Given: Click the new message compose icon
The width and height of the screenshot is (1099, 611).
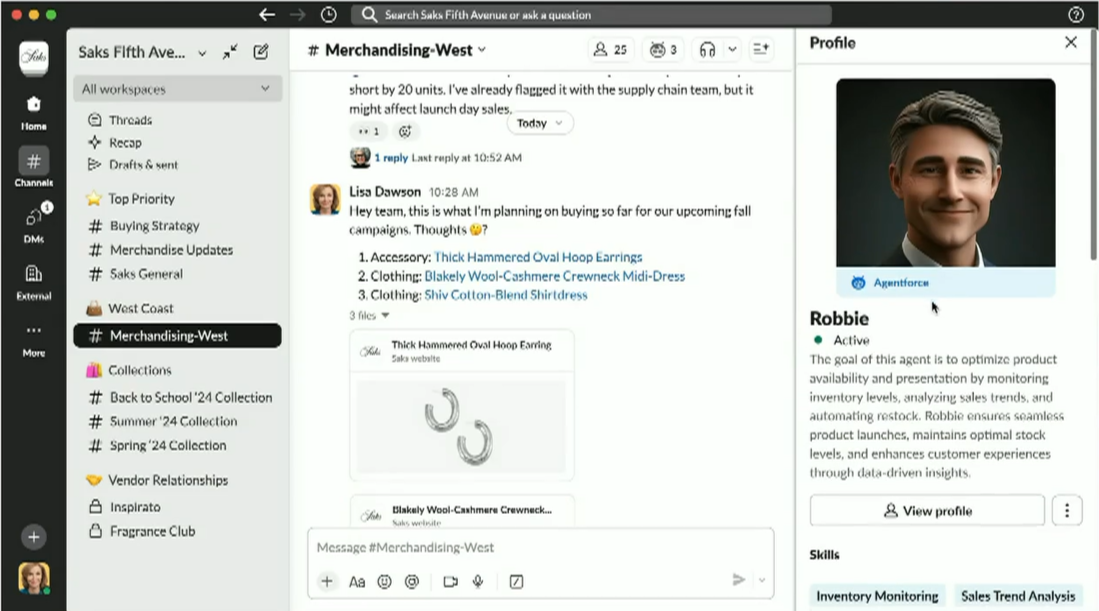Looking at the screenshot, I should point(261,52).
